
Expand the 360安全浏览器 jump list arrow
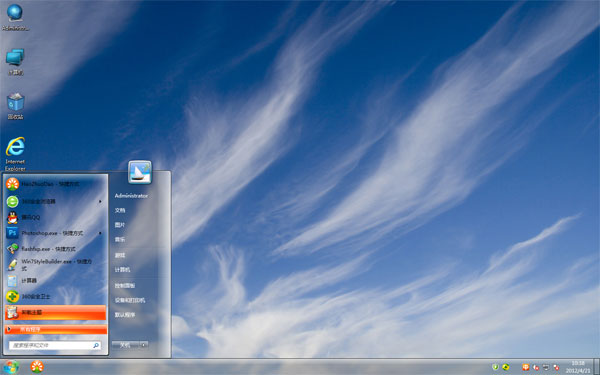point(100,201)
